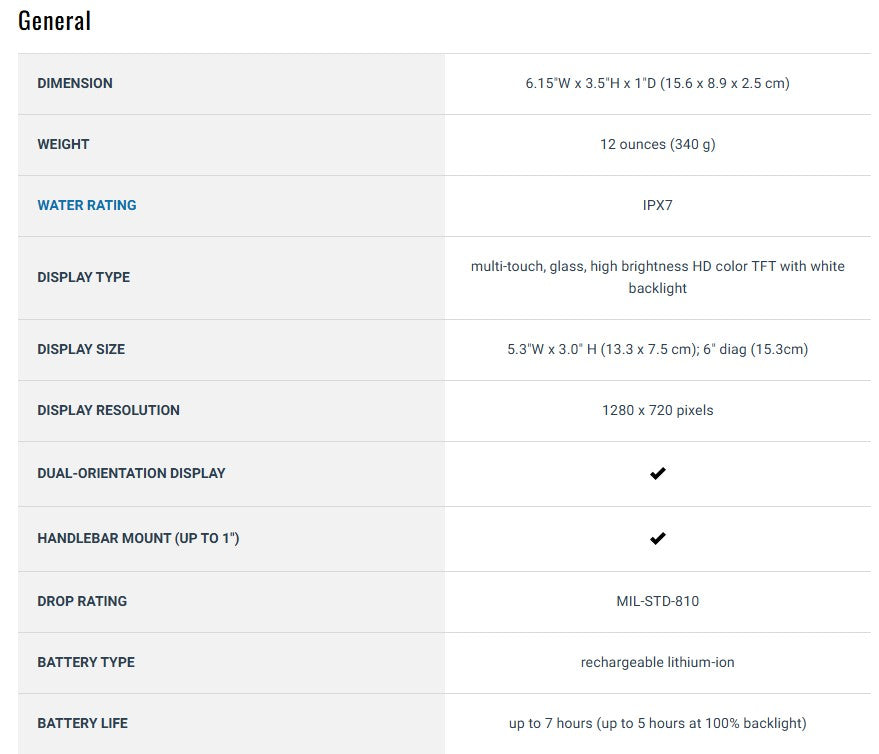Click the Weight row label
Viewport: 879px width, 754px height.
point(63,144)
